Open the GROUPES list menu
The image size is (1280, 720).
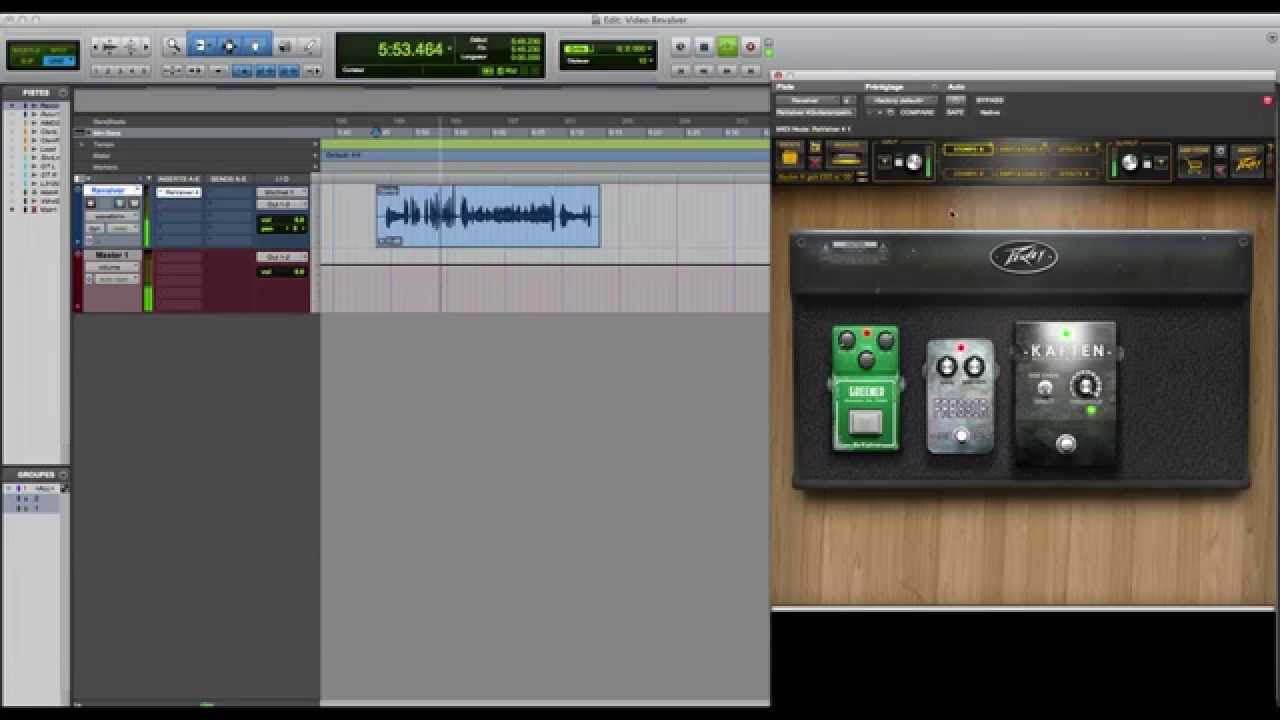(x=63, y=474)
